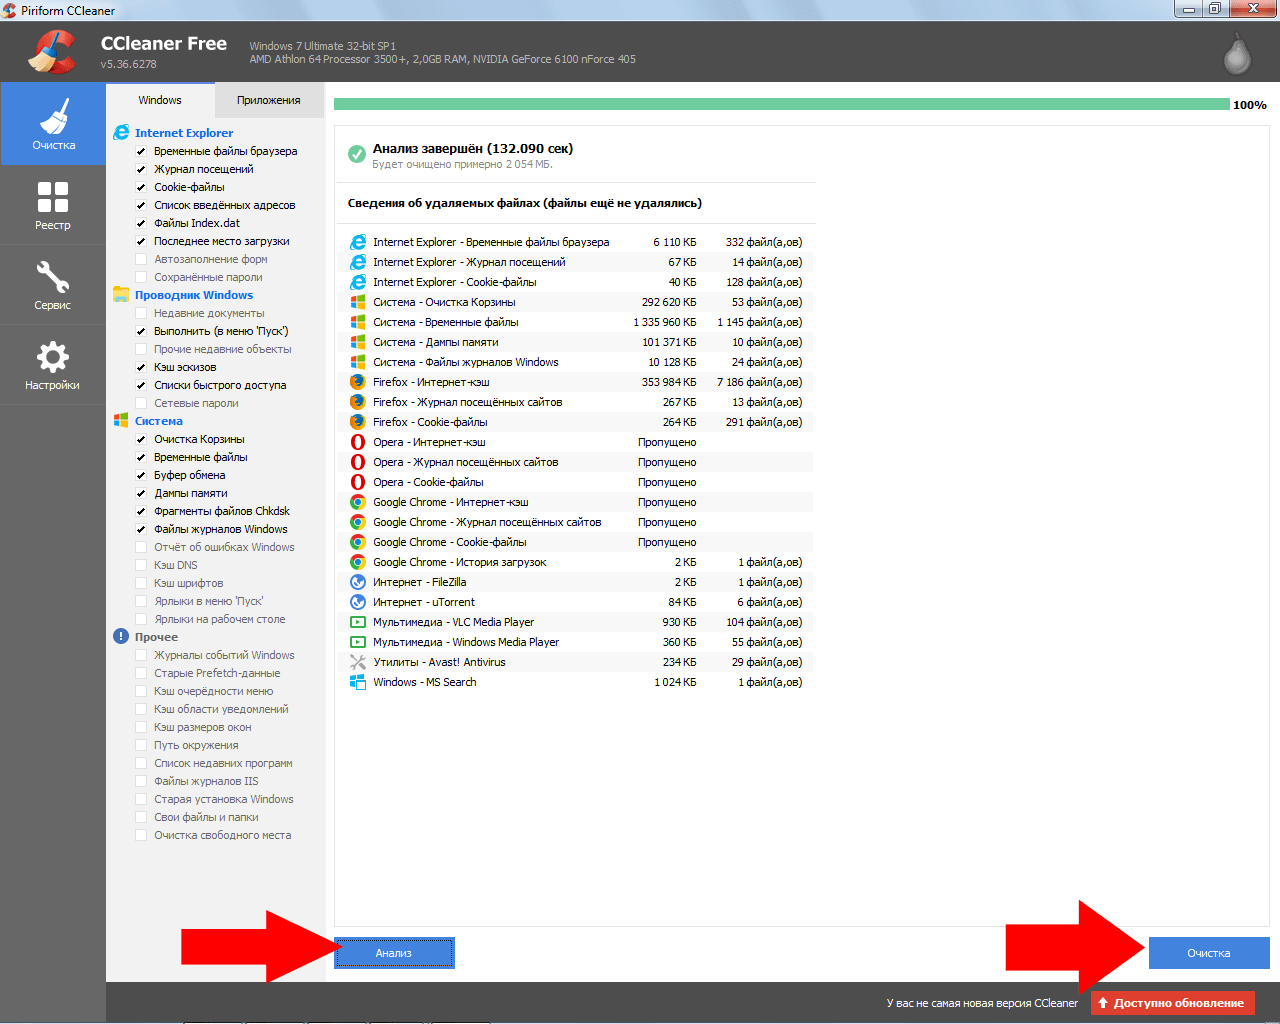Enable Очистка свободного места checkbox
This screenshot has height=1024, width=1280.
coord(141,835)
